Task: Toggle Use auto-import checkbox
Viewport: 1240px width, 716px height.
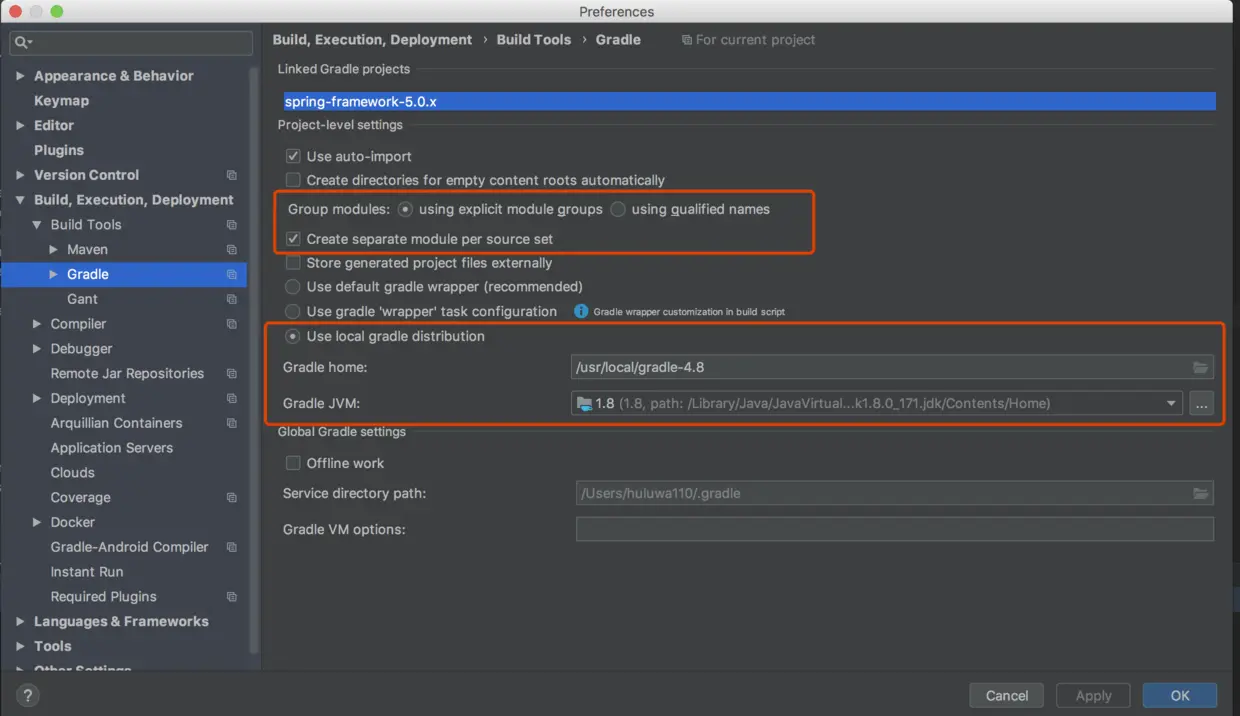Action: (293, 157)
